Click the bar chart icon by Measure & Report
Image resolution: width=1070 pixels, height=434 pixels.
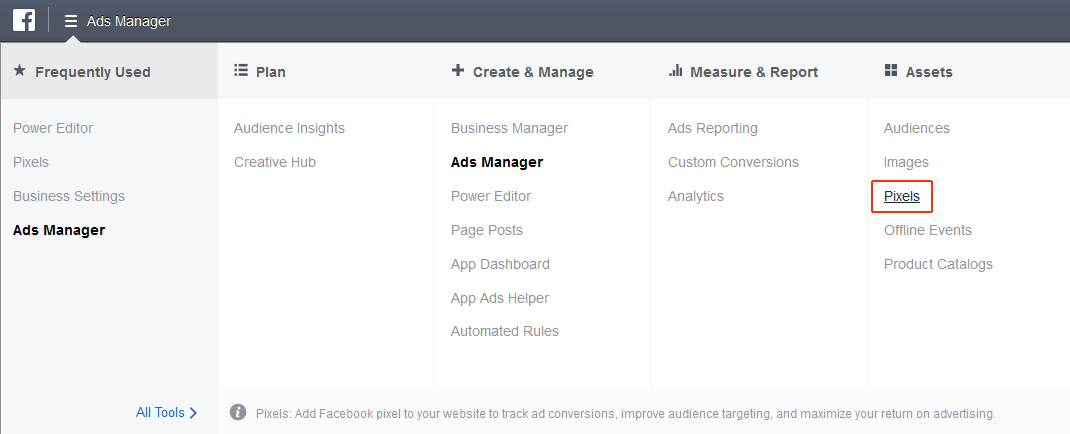click(676, 70)
